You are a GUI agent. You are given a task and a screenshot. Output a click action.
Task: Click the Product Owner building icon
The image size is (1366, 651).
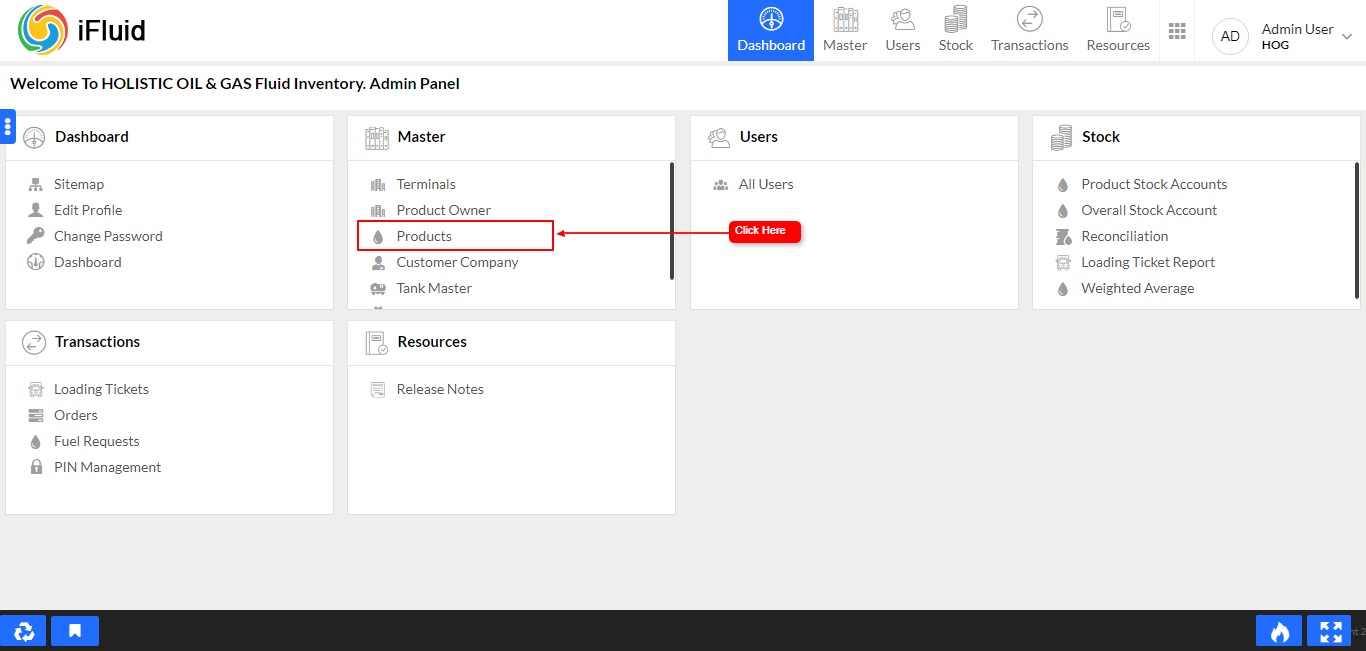pyautogui.click(x=378, y=210)
